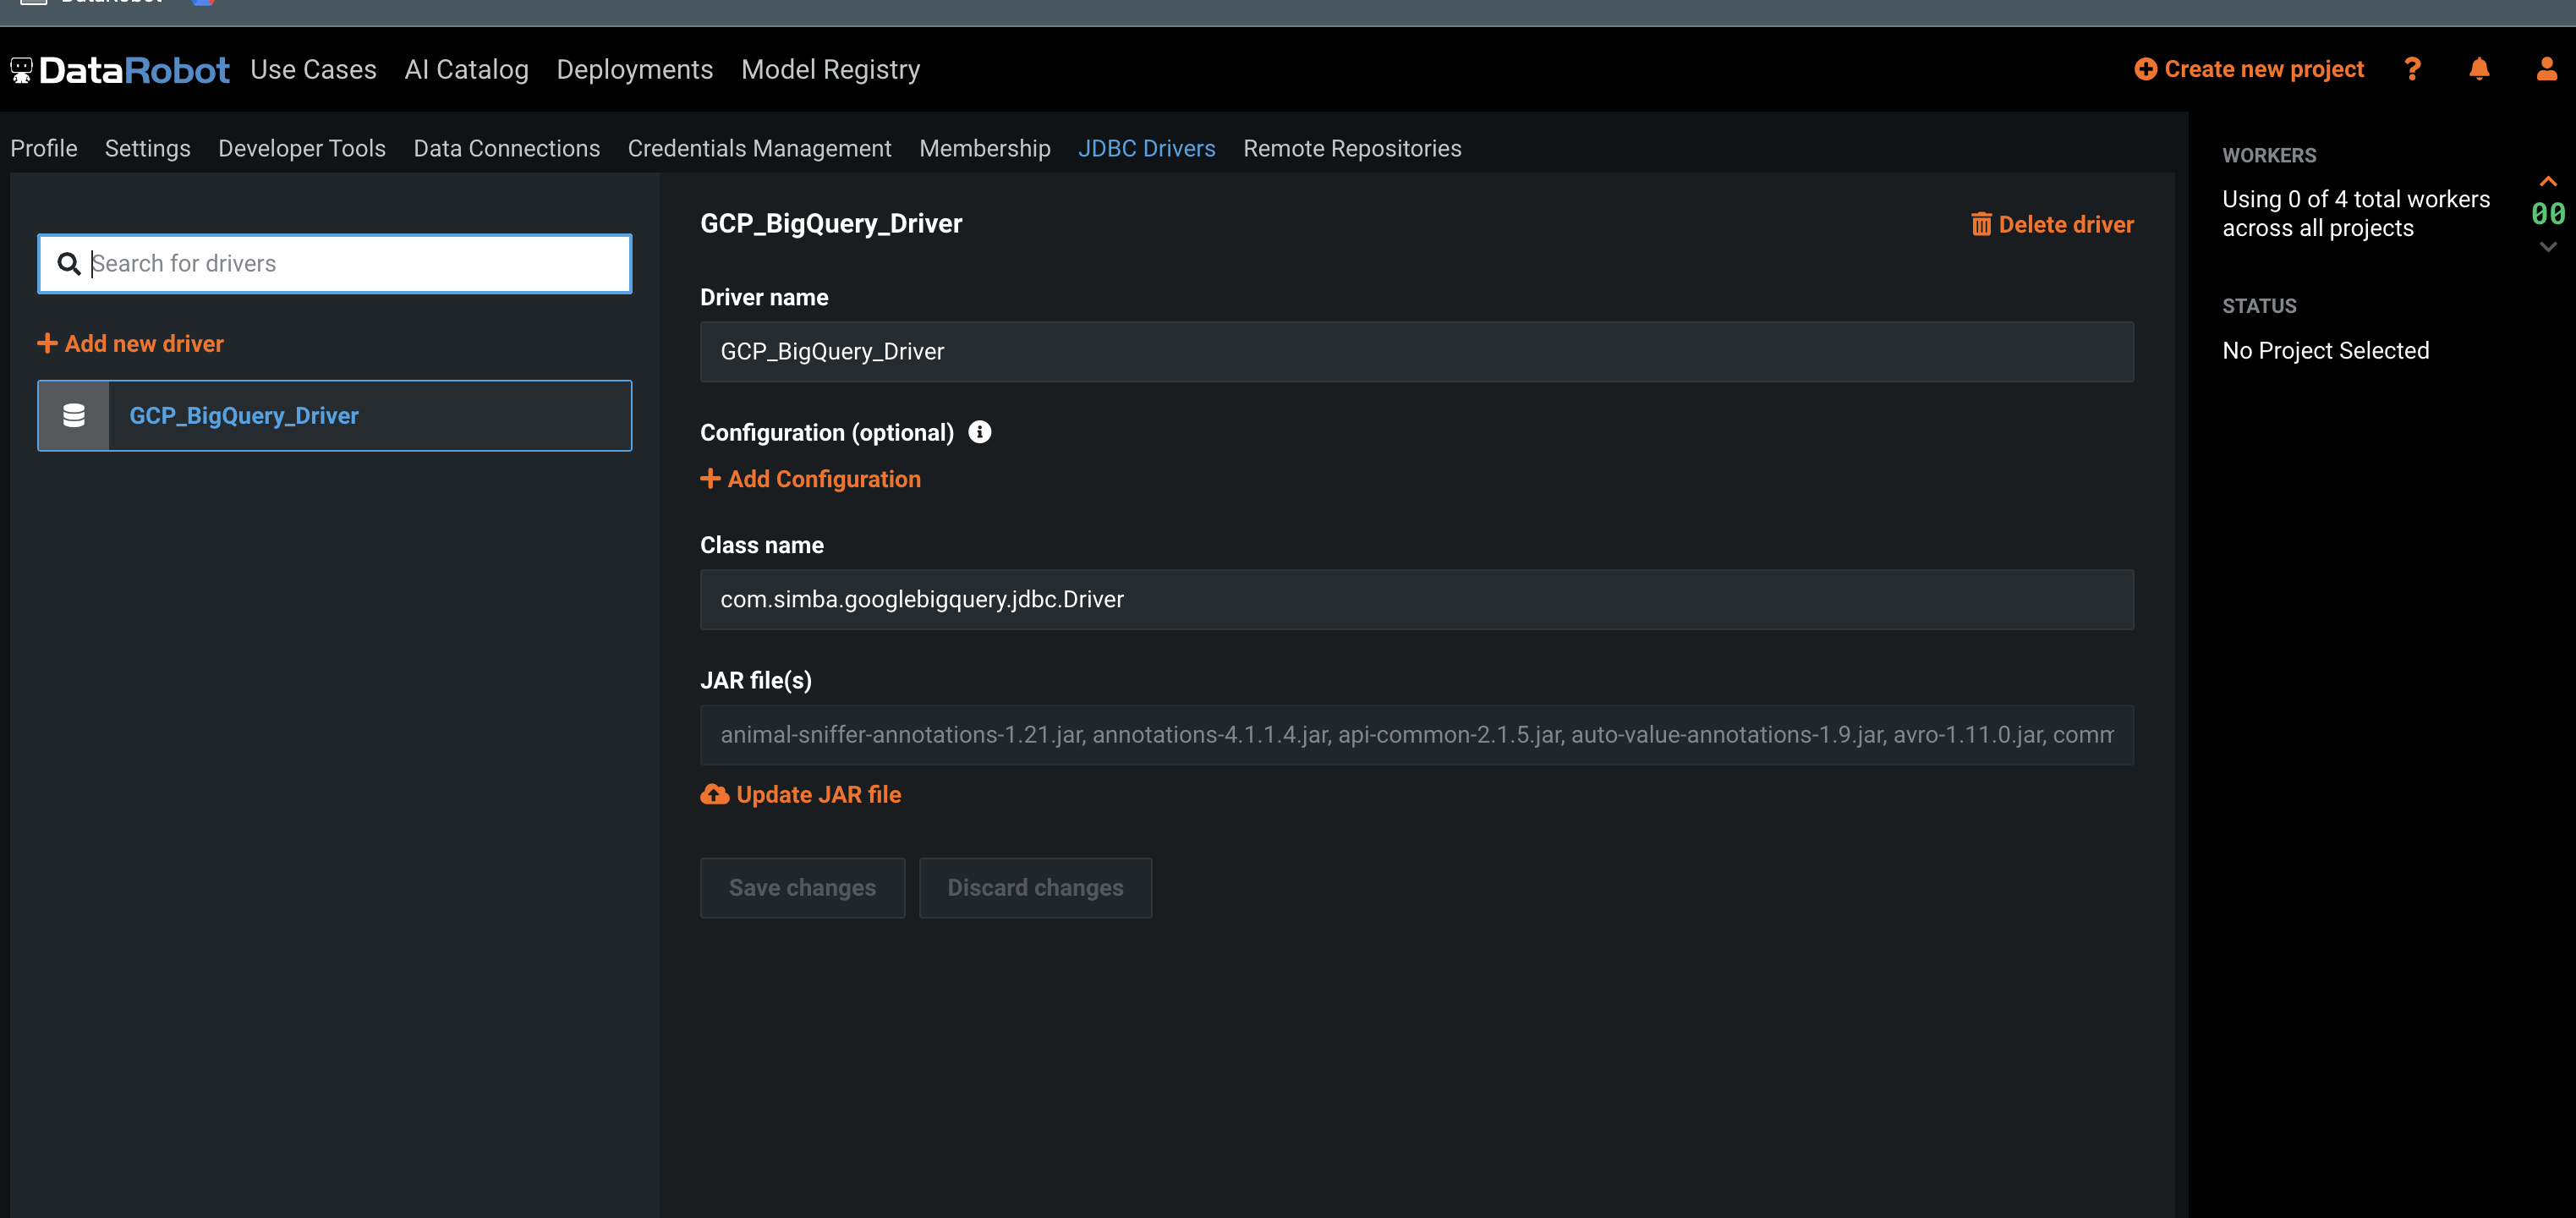Open the AI Catalog menu
The image size is (2576, 1218).
click(x=466, y=69)
